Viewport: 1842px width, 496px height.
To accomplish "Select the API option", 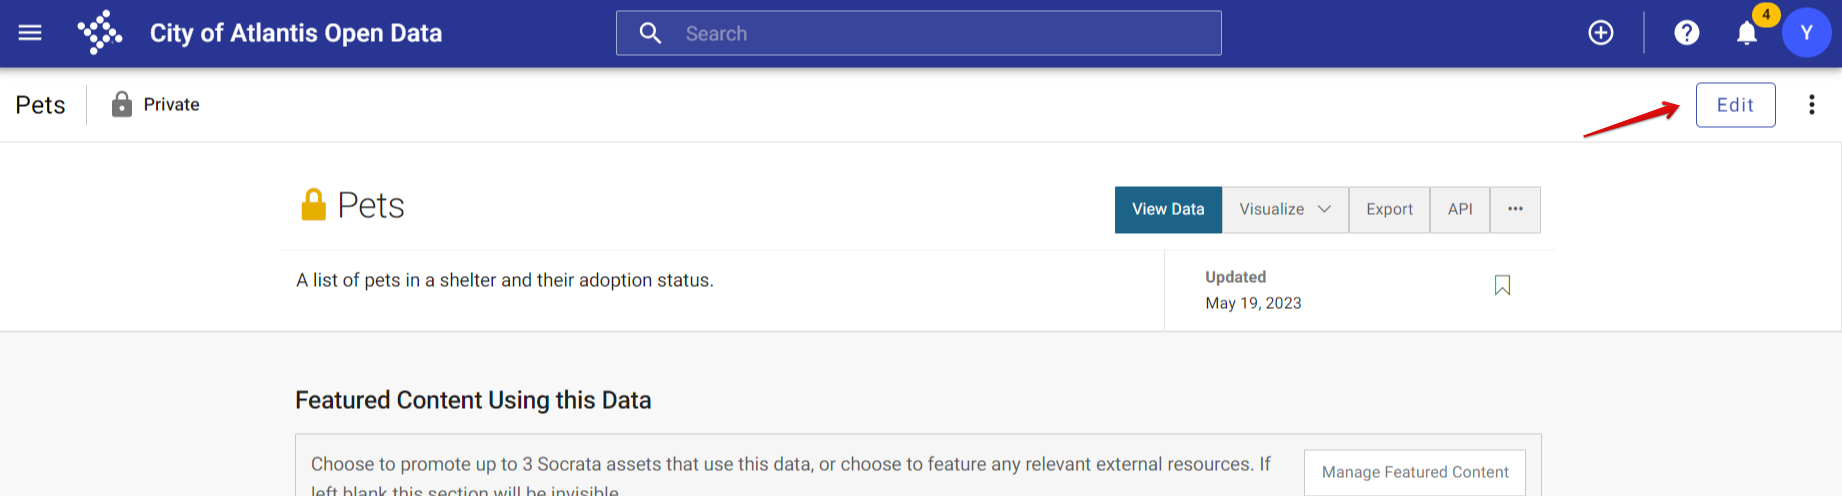I will point(1460,209).
